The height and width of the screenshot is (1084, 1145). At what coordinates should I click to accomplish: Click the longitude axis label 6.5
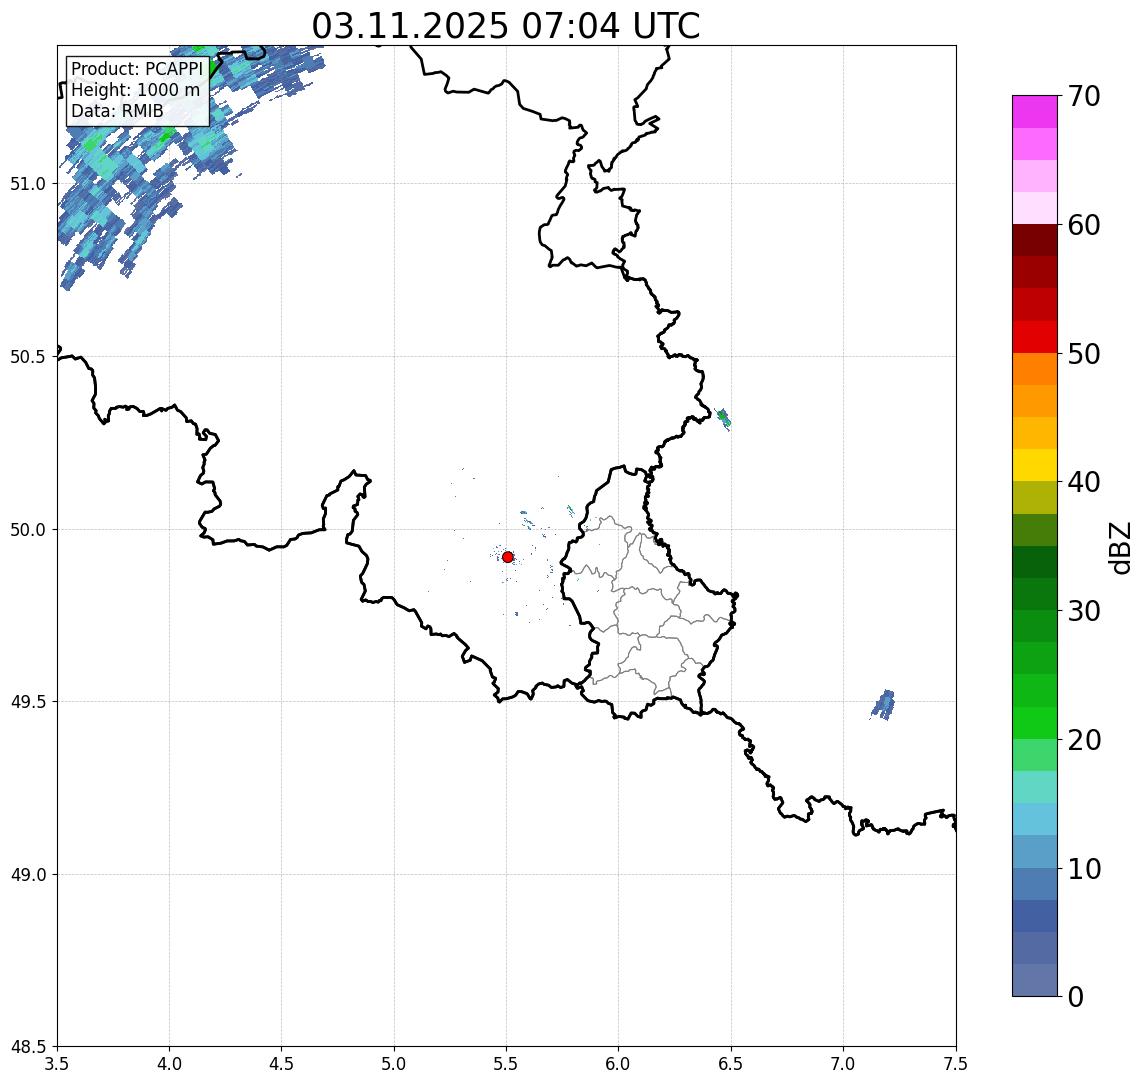pos(731,1064)
